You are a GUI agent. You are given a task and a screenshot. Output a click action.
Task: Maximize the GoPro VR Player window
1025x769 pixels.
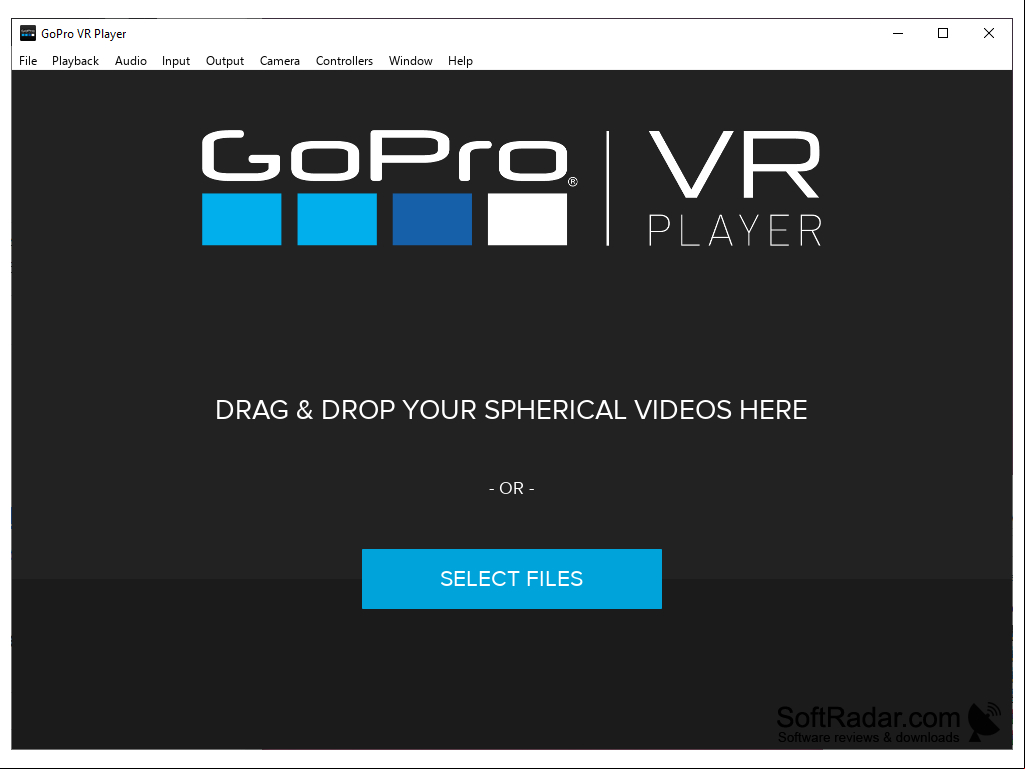pyautogui.click(x=943, y=33)
